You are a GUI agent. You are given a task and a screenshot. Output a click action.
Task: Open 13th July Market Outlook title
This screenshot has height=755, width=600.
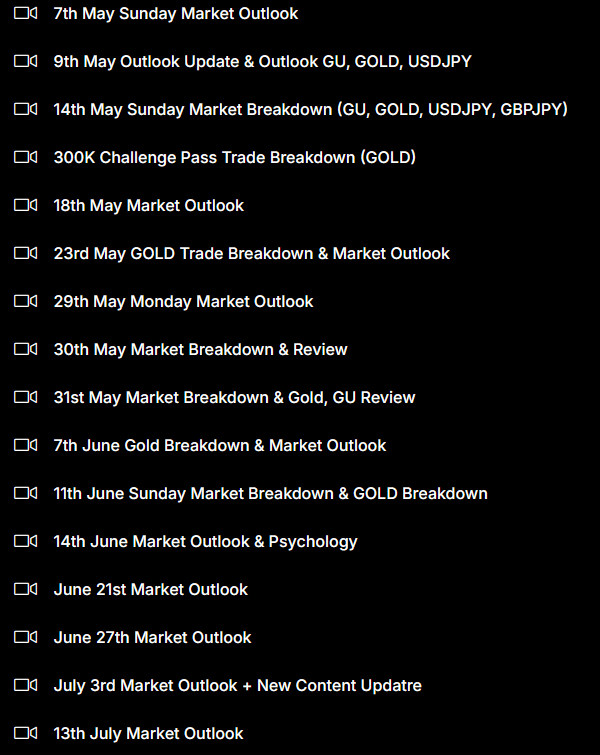click(x=148, y=734)
